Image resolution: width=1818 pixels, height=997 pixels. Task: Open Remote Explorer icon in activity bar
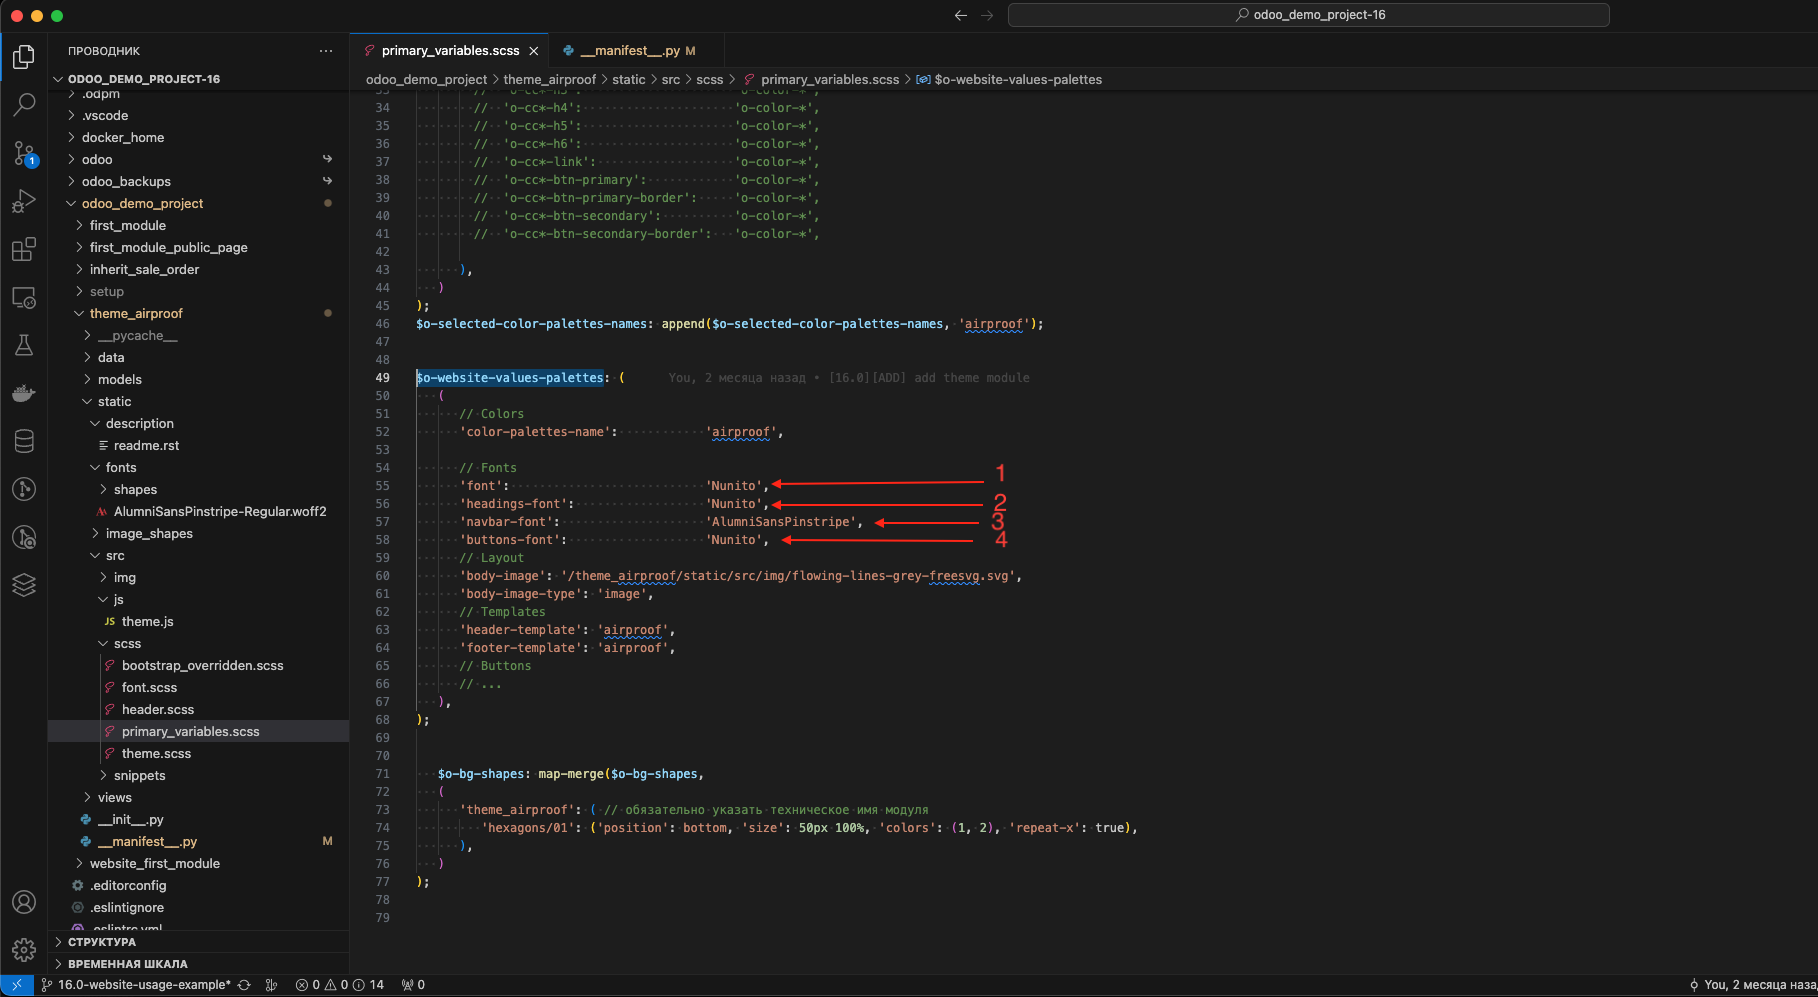click(x=24, y=297)
